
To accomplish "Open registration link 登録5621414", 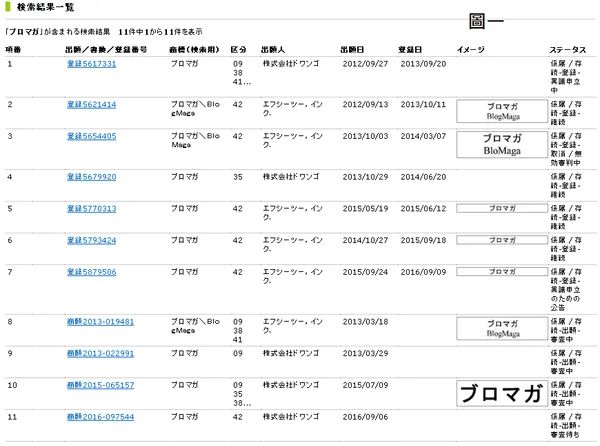I will pyautogui.click(x=91, y=105).
